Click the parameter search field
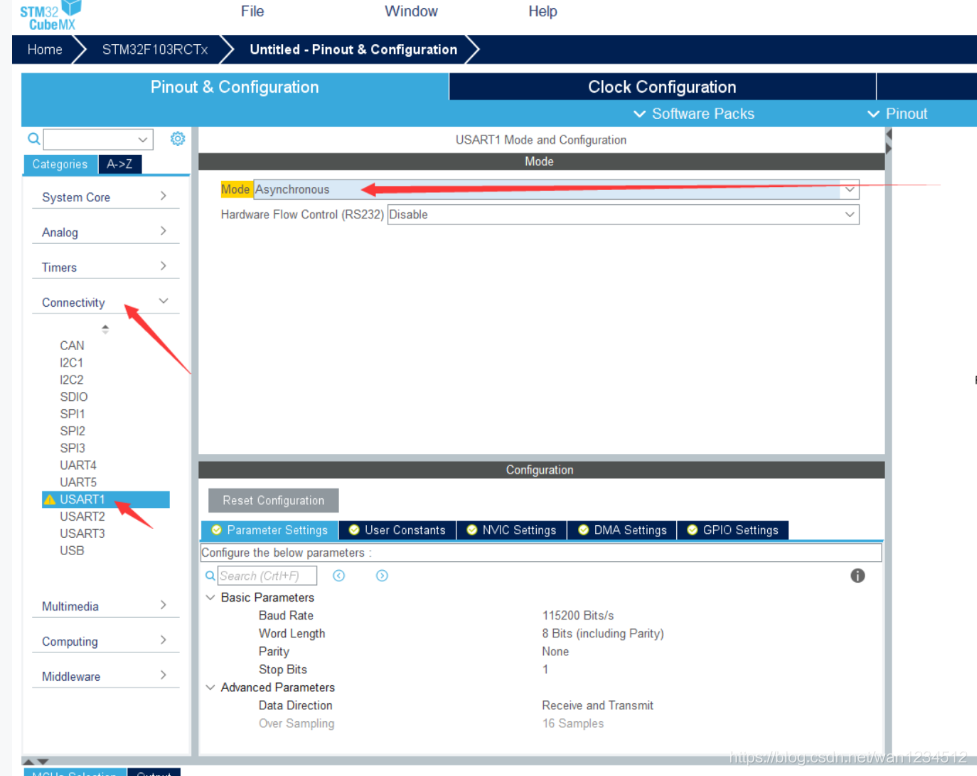 (266, 576)
